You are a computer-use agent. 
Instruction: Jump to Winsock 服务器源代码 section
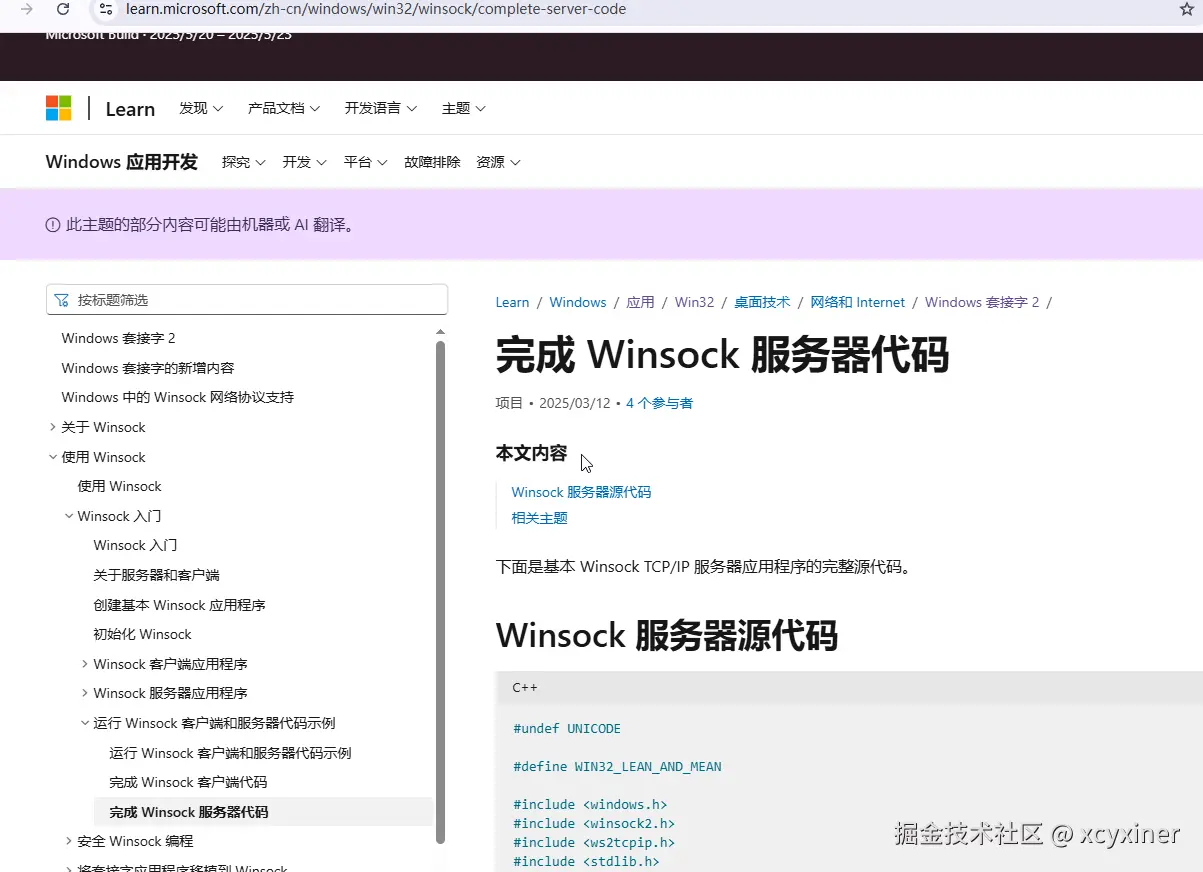tap(581, 492)
